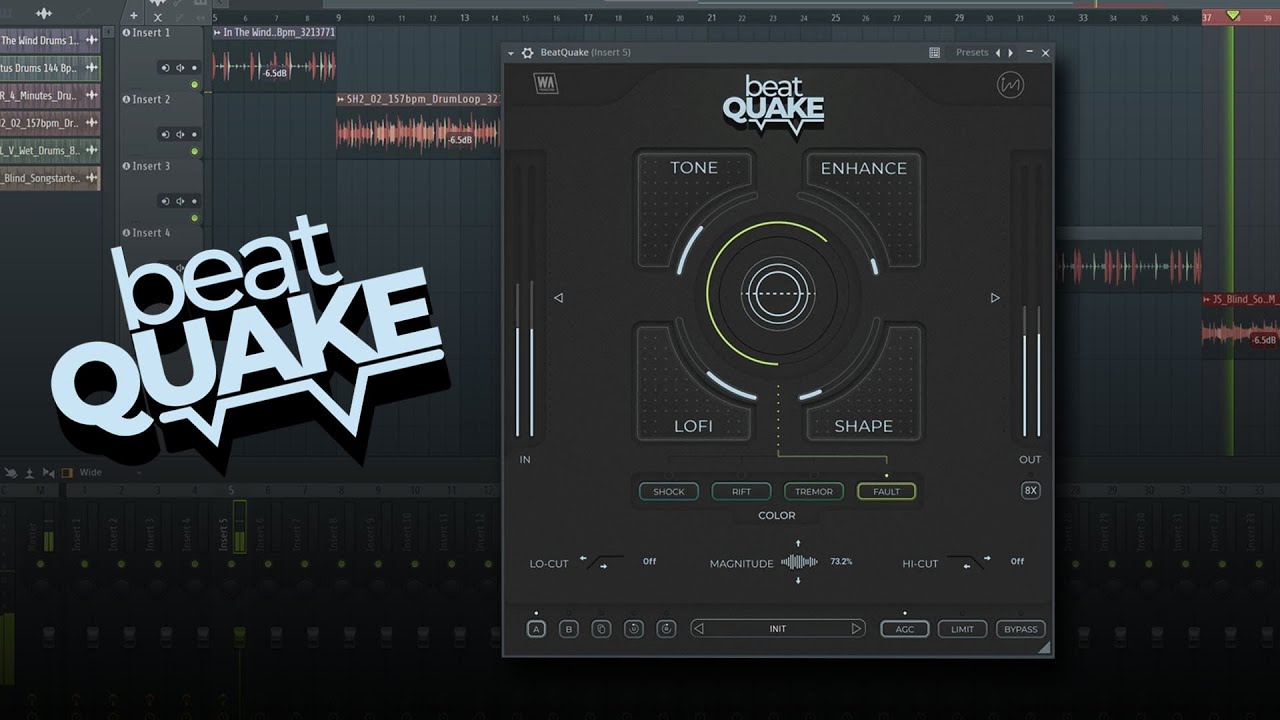Click the plugin resize corner handle
Image resolution: width=1280 pixels, height=720 pixels.
click(1044, 649)
